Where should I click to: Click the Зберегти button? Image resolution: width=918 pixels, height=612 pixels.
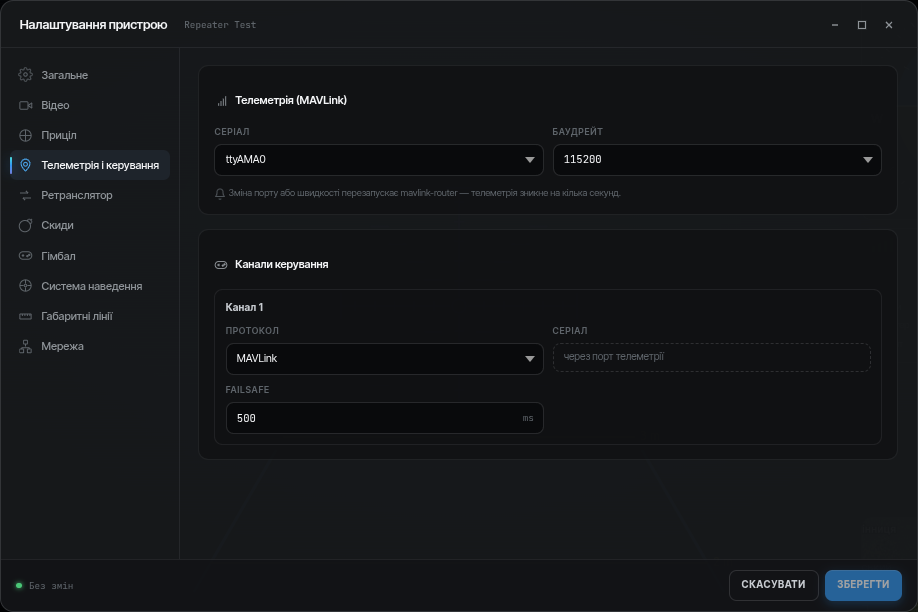(x=863, y=585)
